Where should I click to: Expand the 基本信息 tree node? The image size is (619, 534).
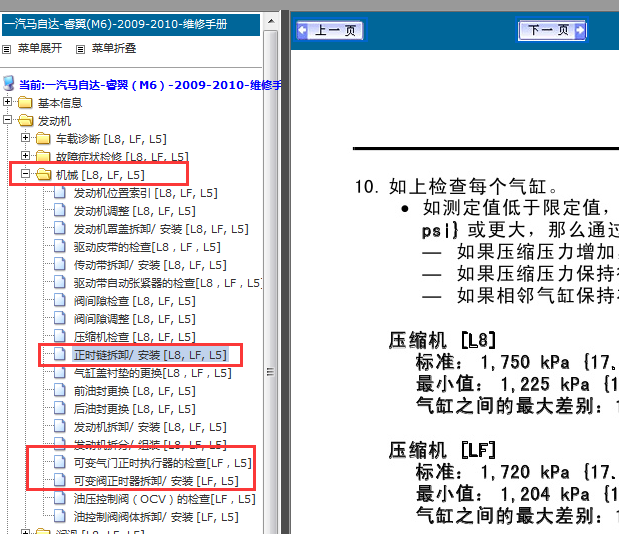(x=7, y=102)
